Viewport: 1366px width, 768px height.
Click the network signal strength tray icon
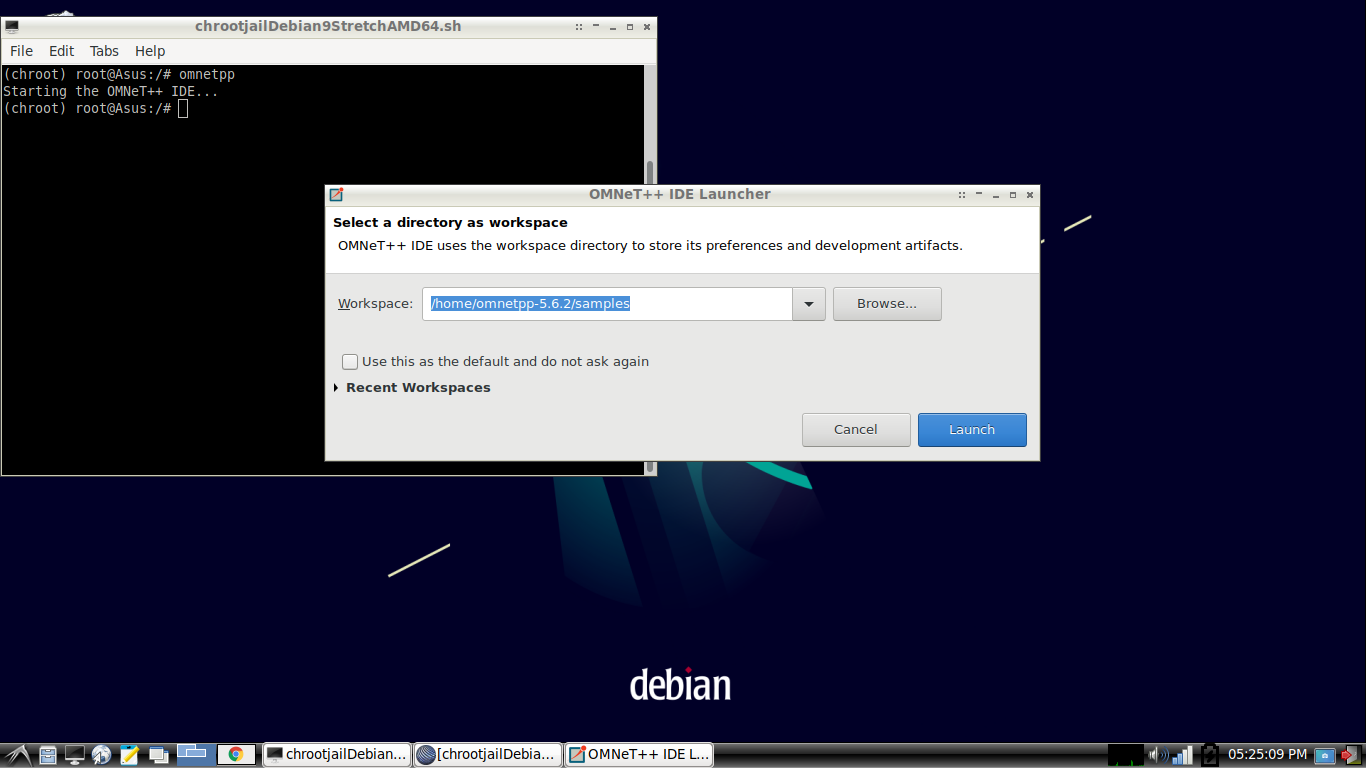tap(1183, 754)
